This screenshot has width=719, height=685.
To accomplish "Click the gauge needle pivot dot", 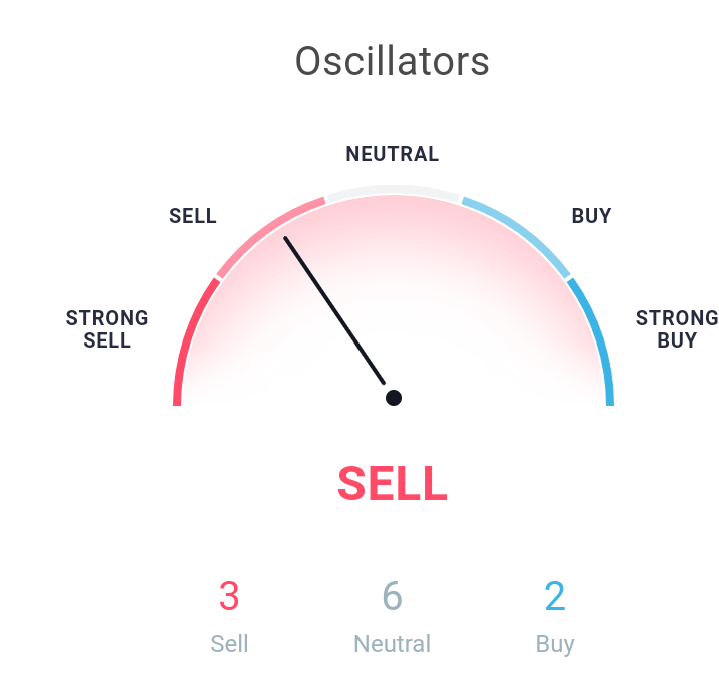I will (x=394, y=398).
